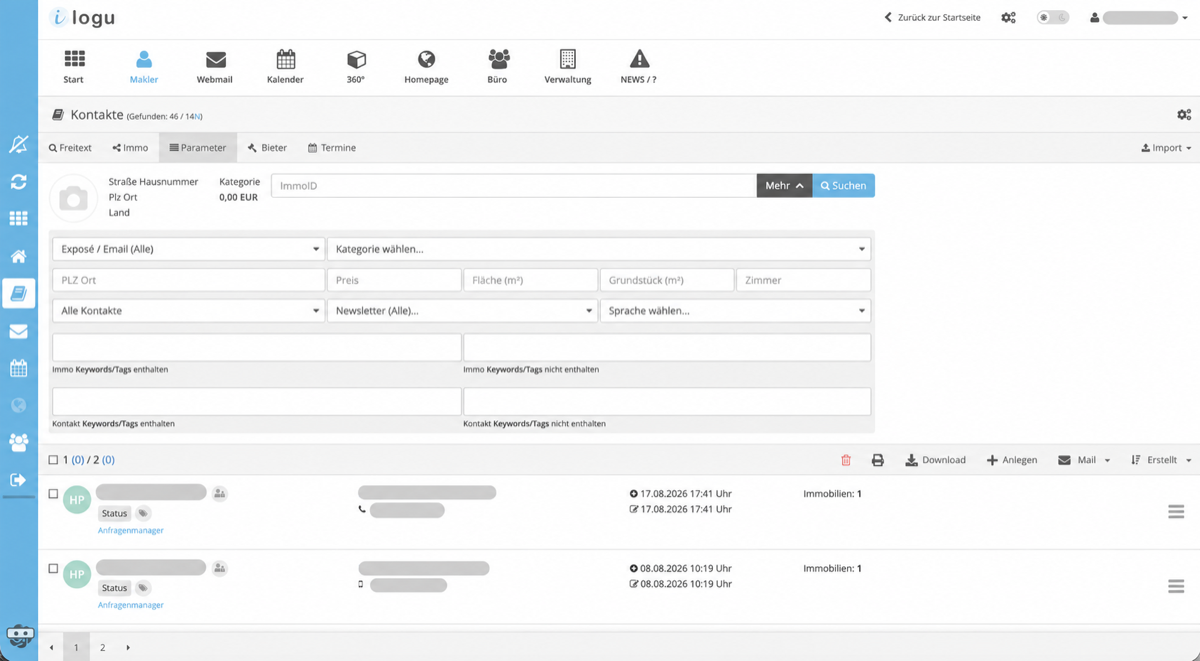Click the grid sidebar icon
This screenshot has height=661, width=1200.
tap(18, 219)
